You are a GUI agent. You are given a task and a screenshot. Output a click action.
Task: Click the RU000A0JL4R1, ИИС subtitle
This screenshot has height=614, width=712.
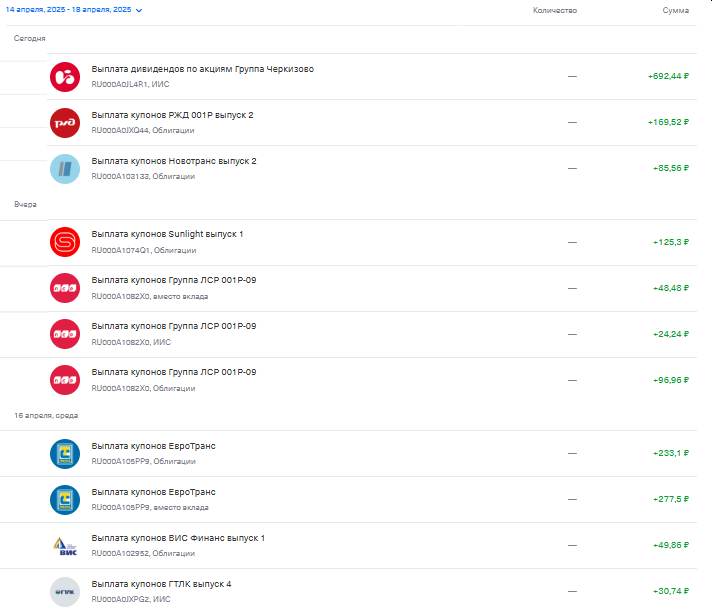(x=130, y=84)
